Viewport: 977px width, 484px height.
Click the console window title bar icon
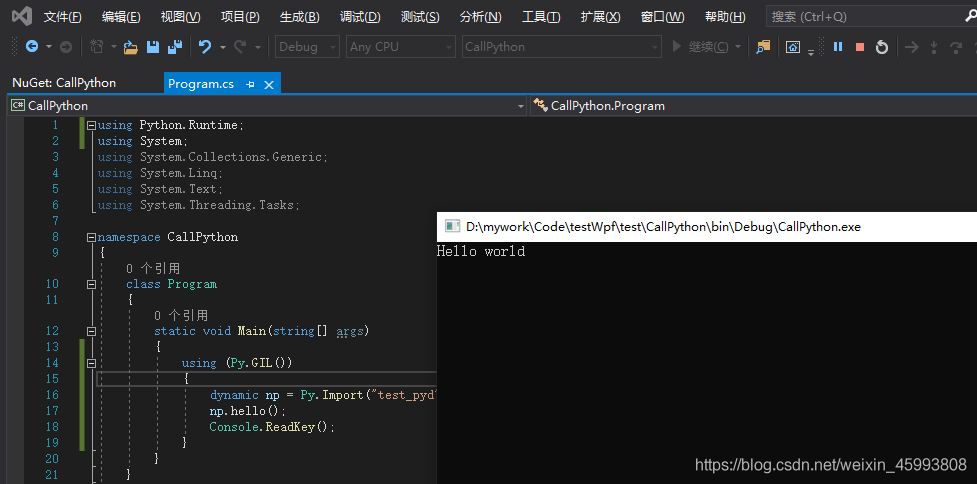coord(452,227)
